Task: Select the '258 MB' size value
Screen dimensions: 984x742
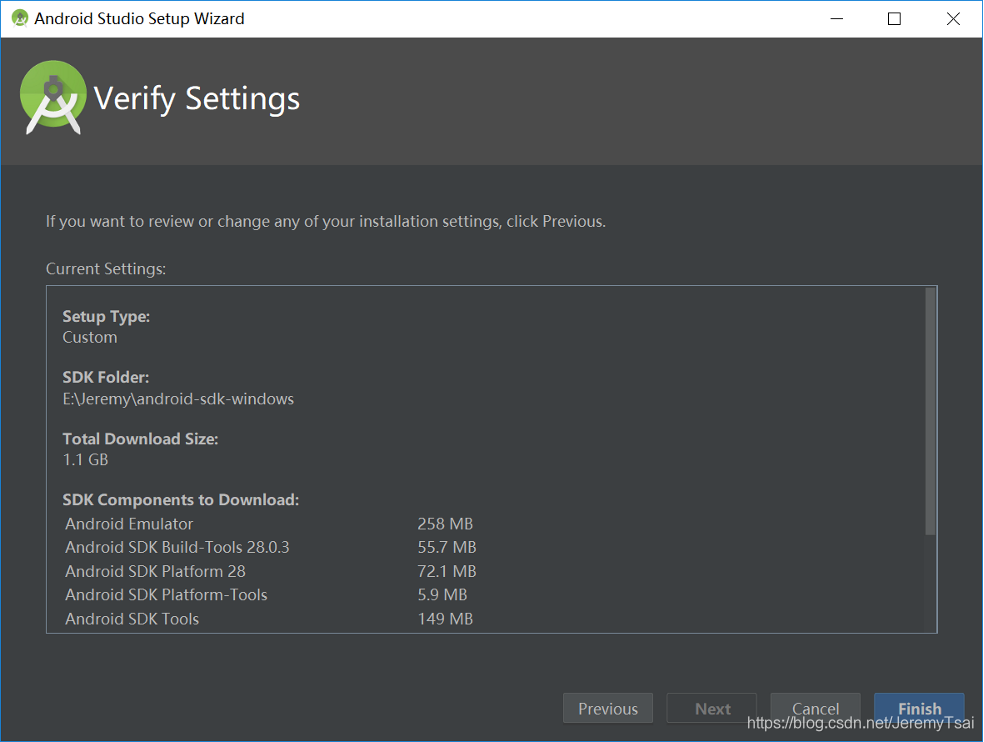Action: (x=445, y=524)
